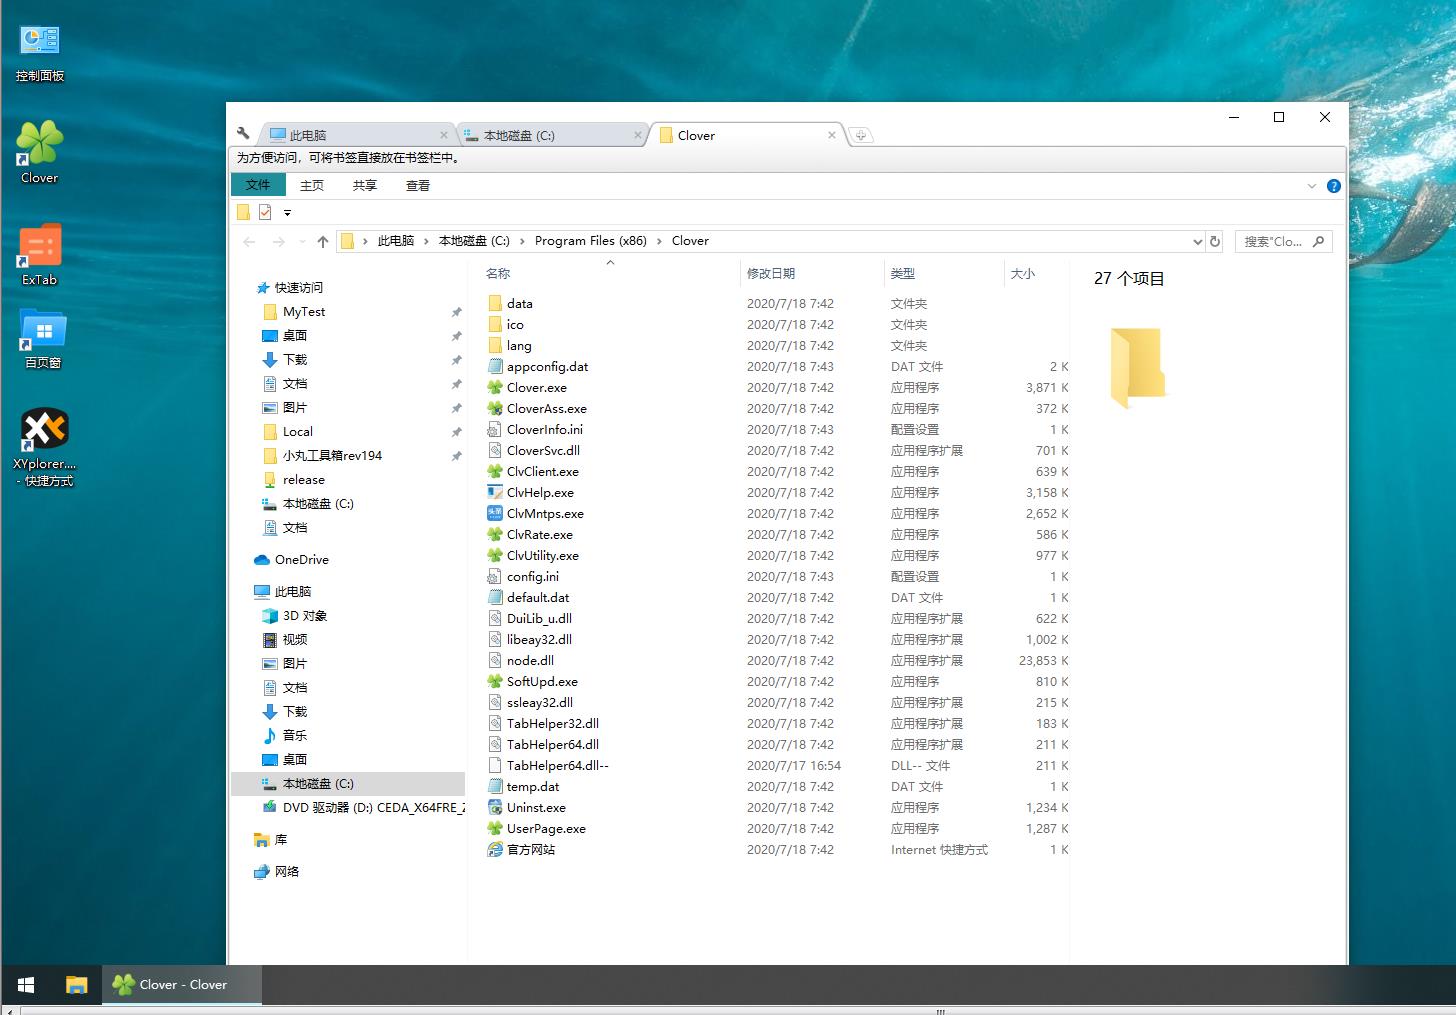The image size is (1456, 1015).
Task: Open the address bar history dropdown
Action: coord(1197,241)
